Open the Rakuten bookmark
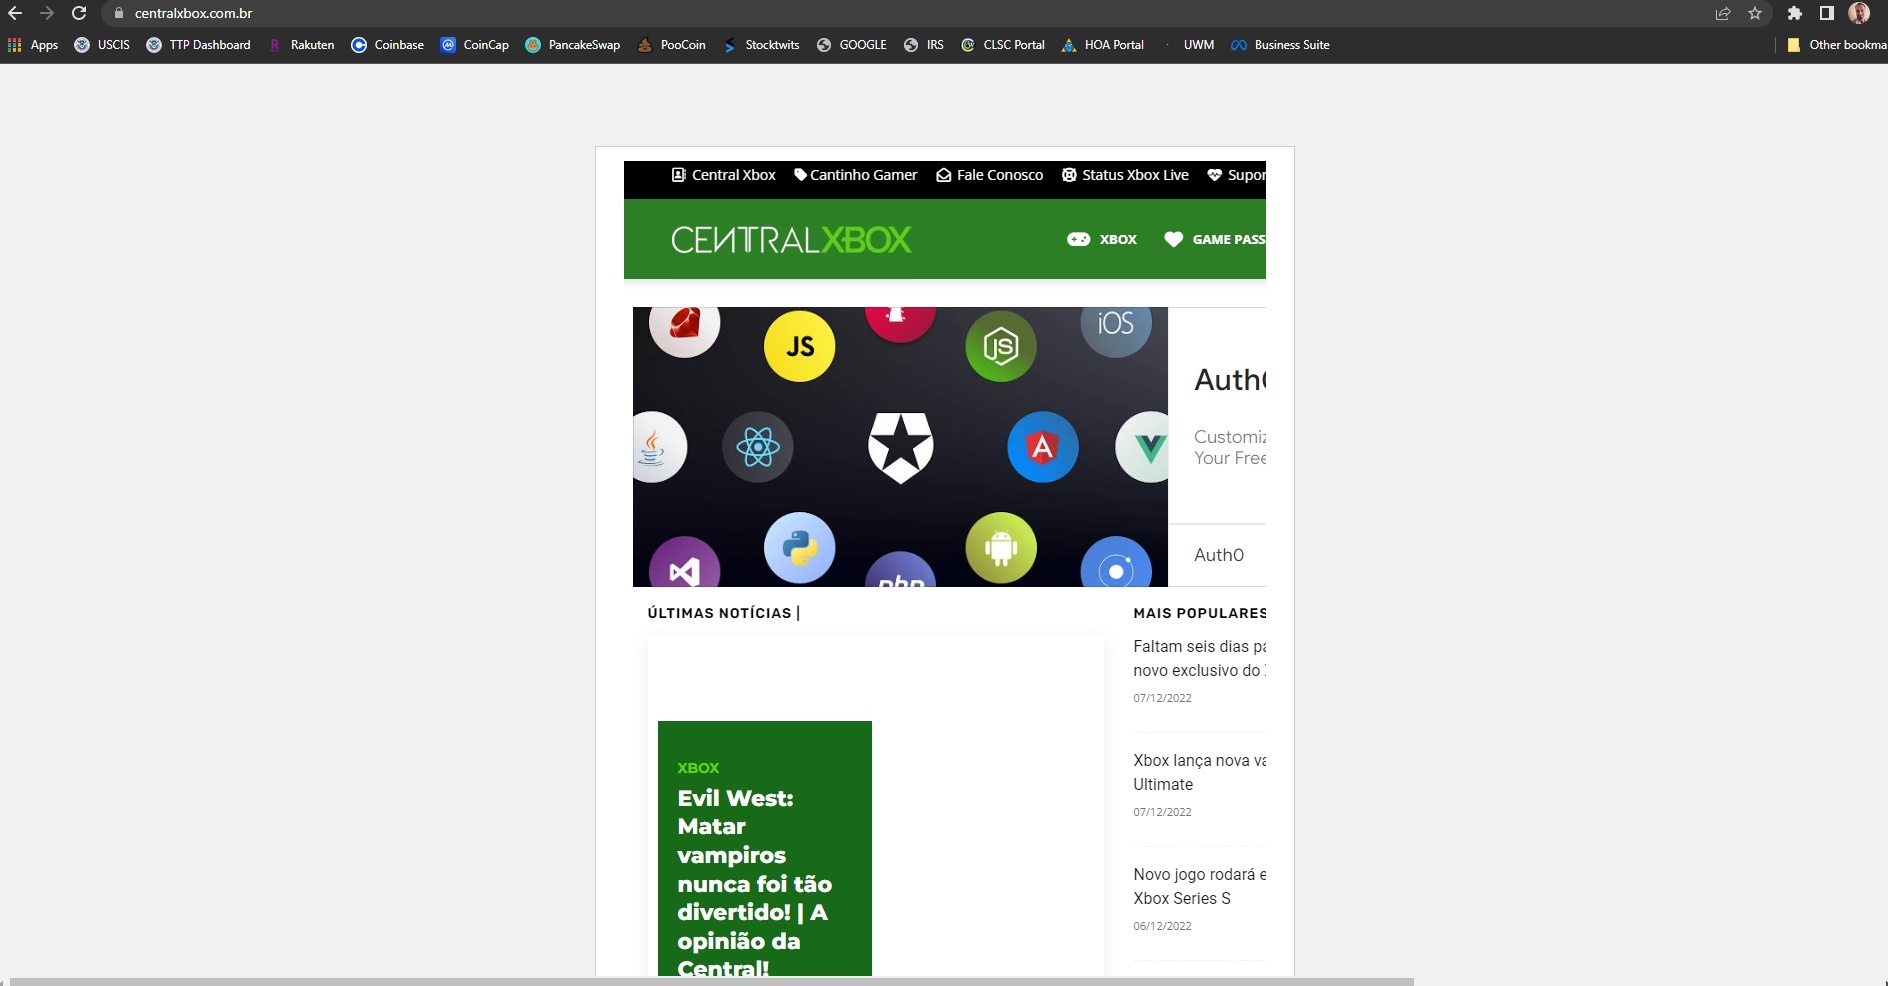 pos(301,45)
